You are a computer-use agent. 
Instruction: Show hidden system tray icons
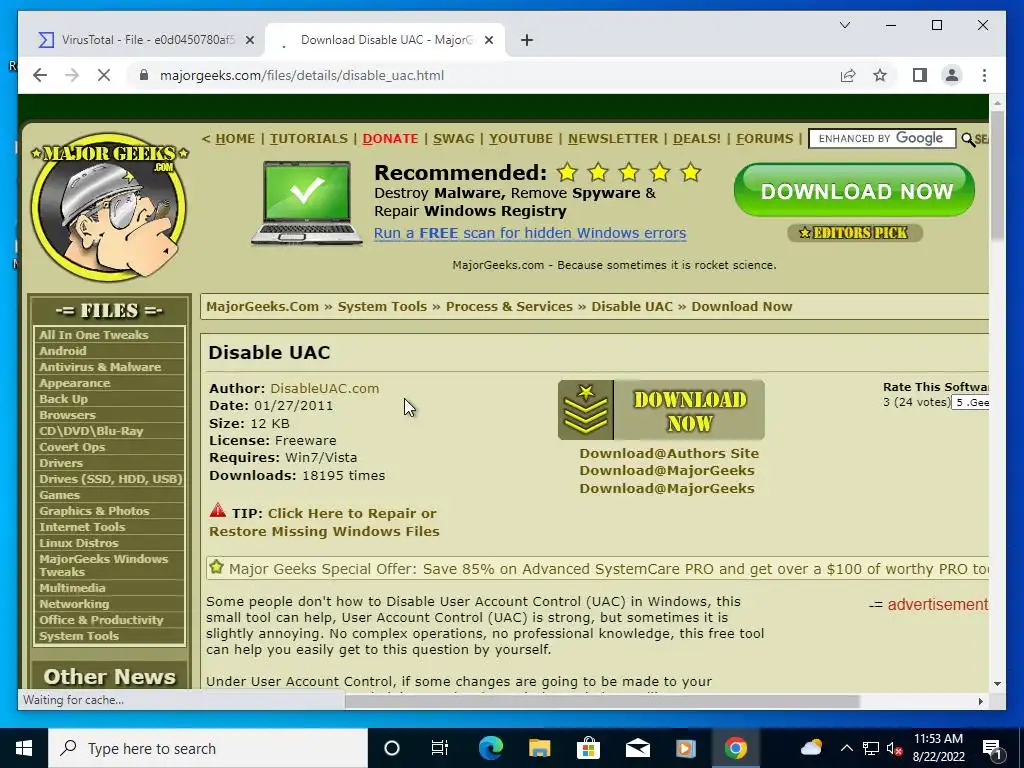tap(846, 748)
